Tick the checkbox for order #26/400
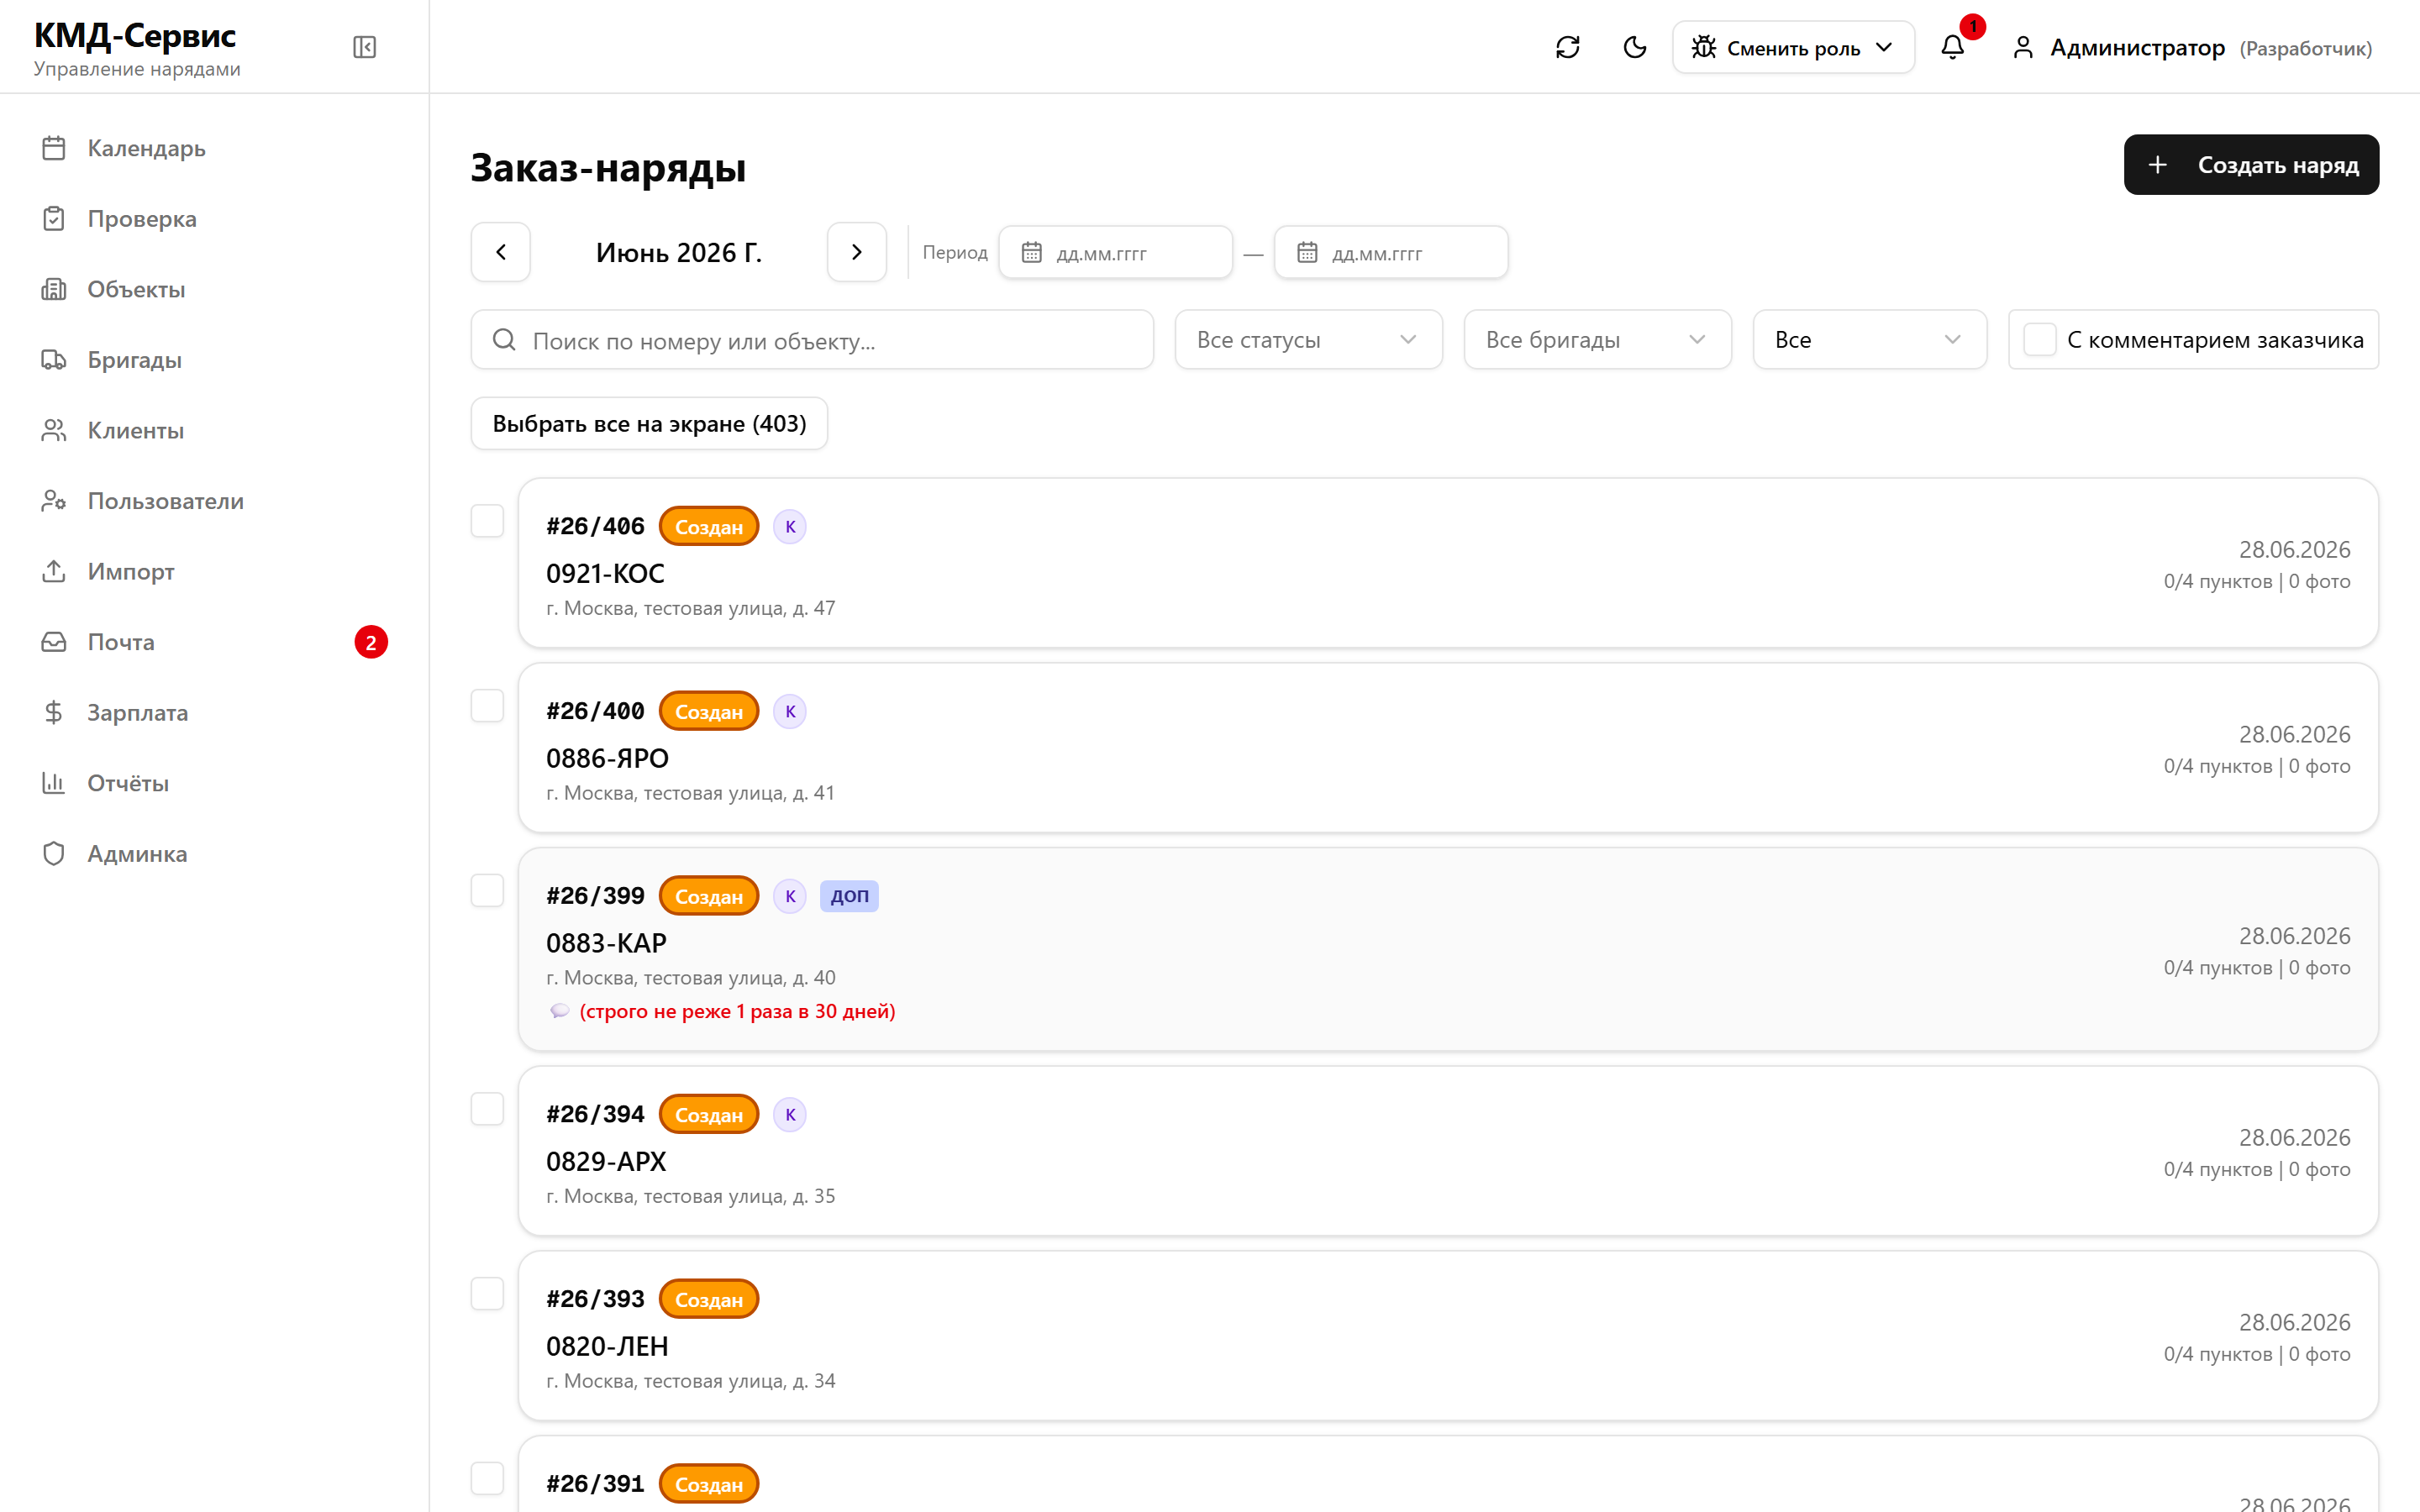The image size is (2420, 1512). click(487, 706)
